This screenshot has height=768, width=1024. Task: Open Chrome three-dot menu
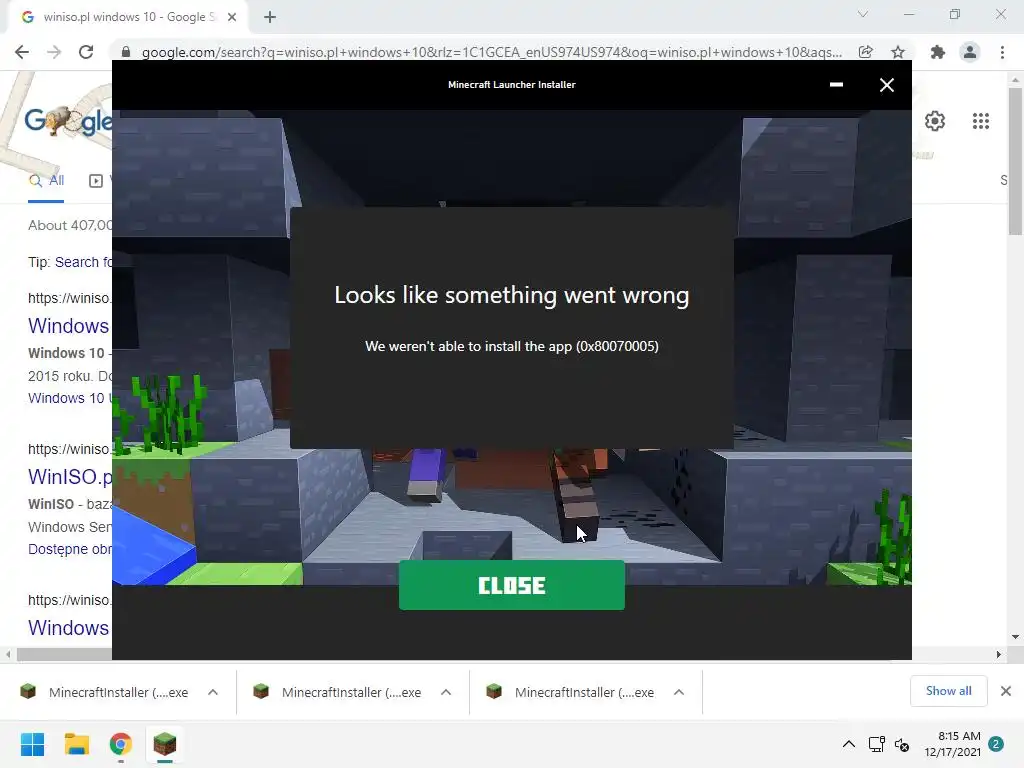[x=1002, y=52]
